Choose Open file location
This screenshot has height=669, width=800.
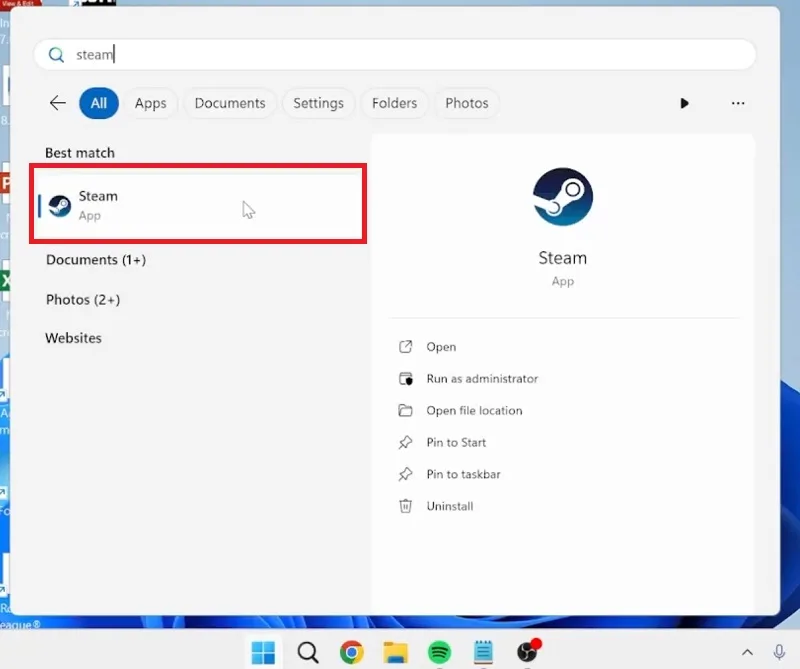pyautogui.click(x=474, y=411)
